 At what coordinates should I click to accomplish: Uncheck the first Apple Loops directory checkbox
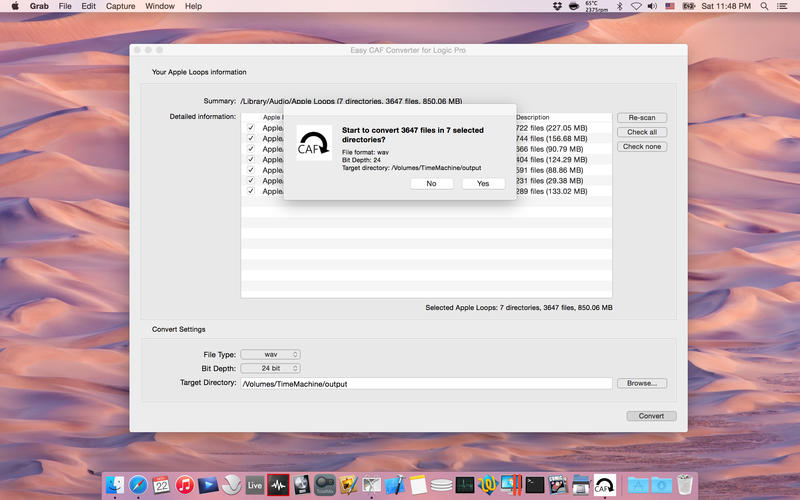point(251,128)
